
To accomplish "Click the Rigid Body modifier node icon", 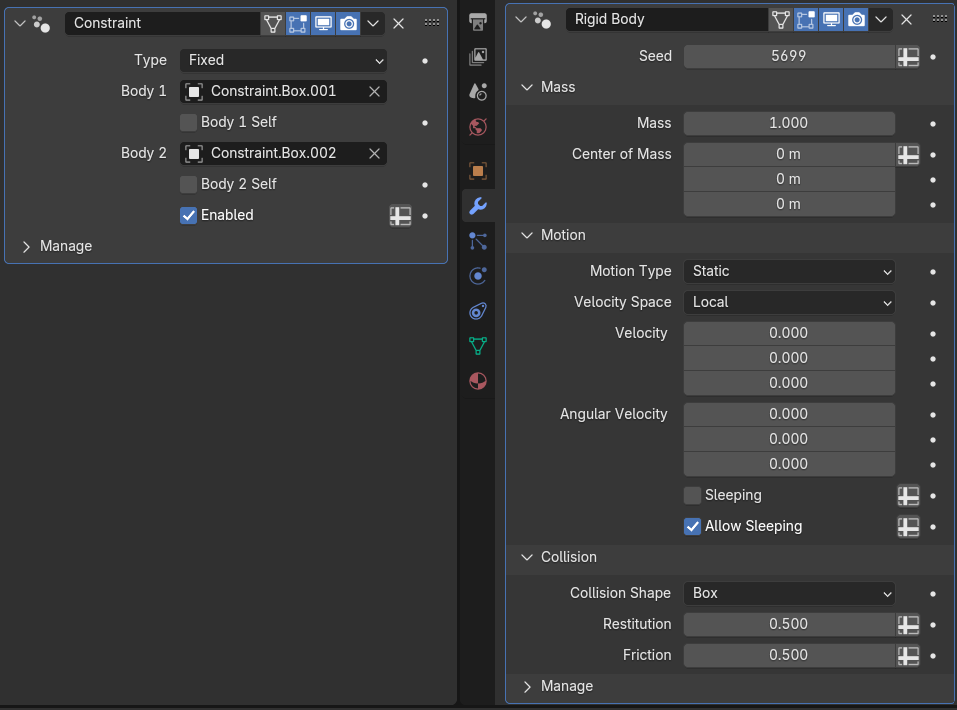I will click(542, 20).
